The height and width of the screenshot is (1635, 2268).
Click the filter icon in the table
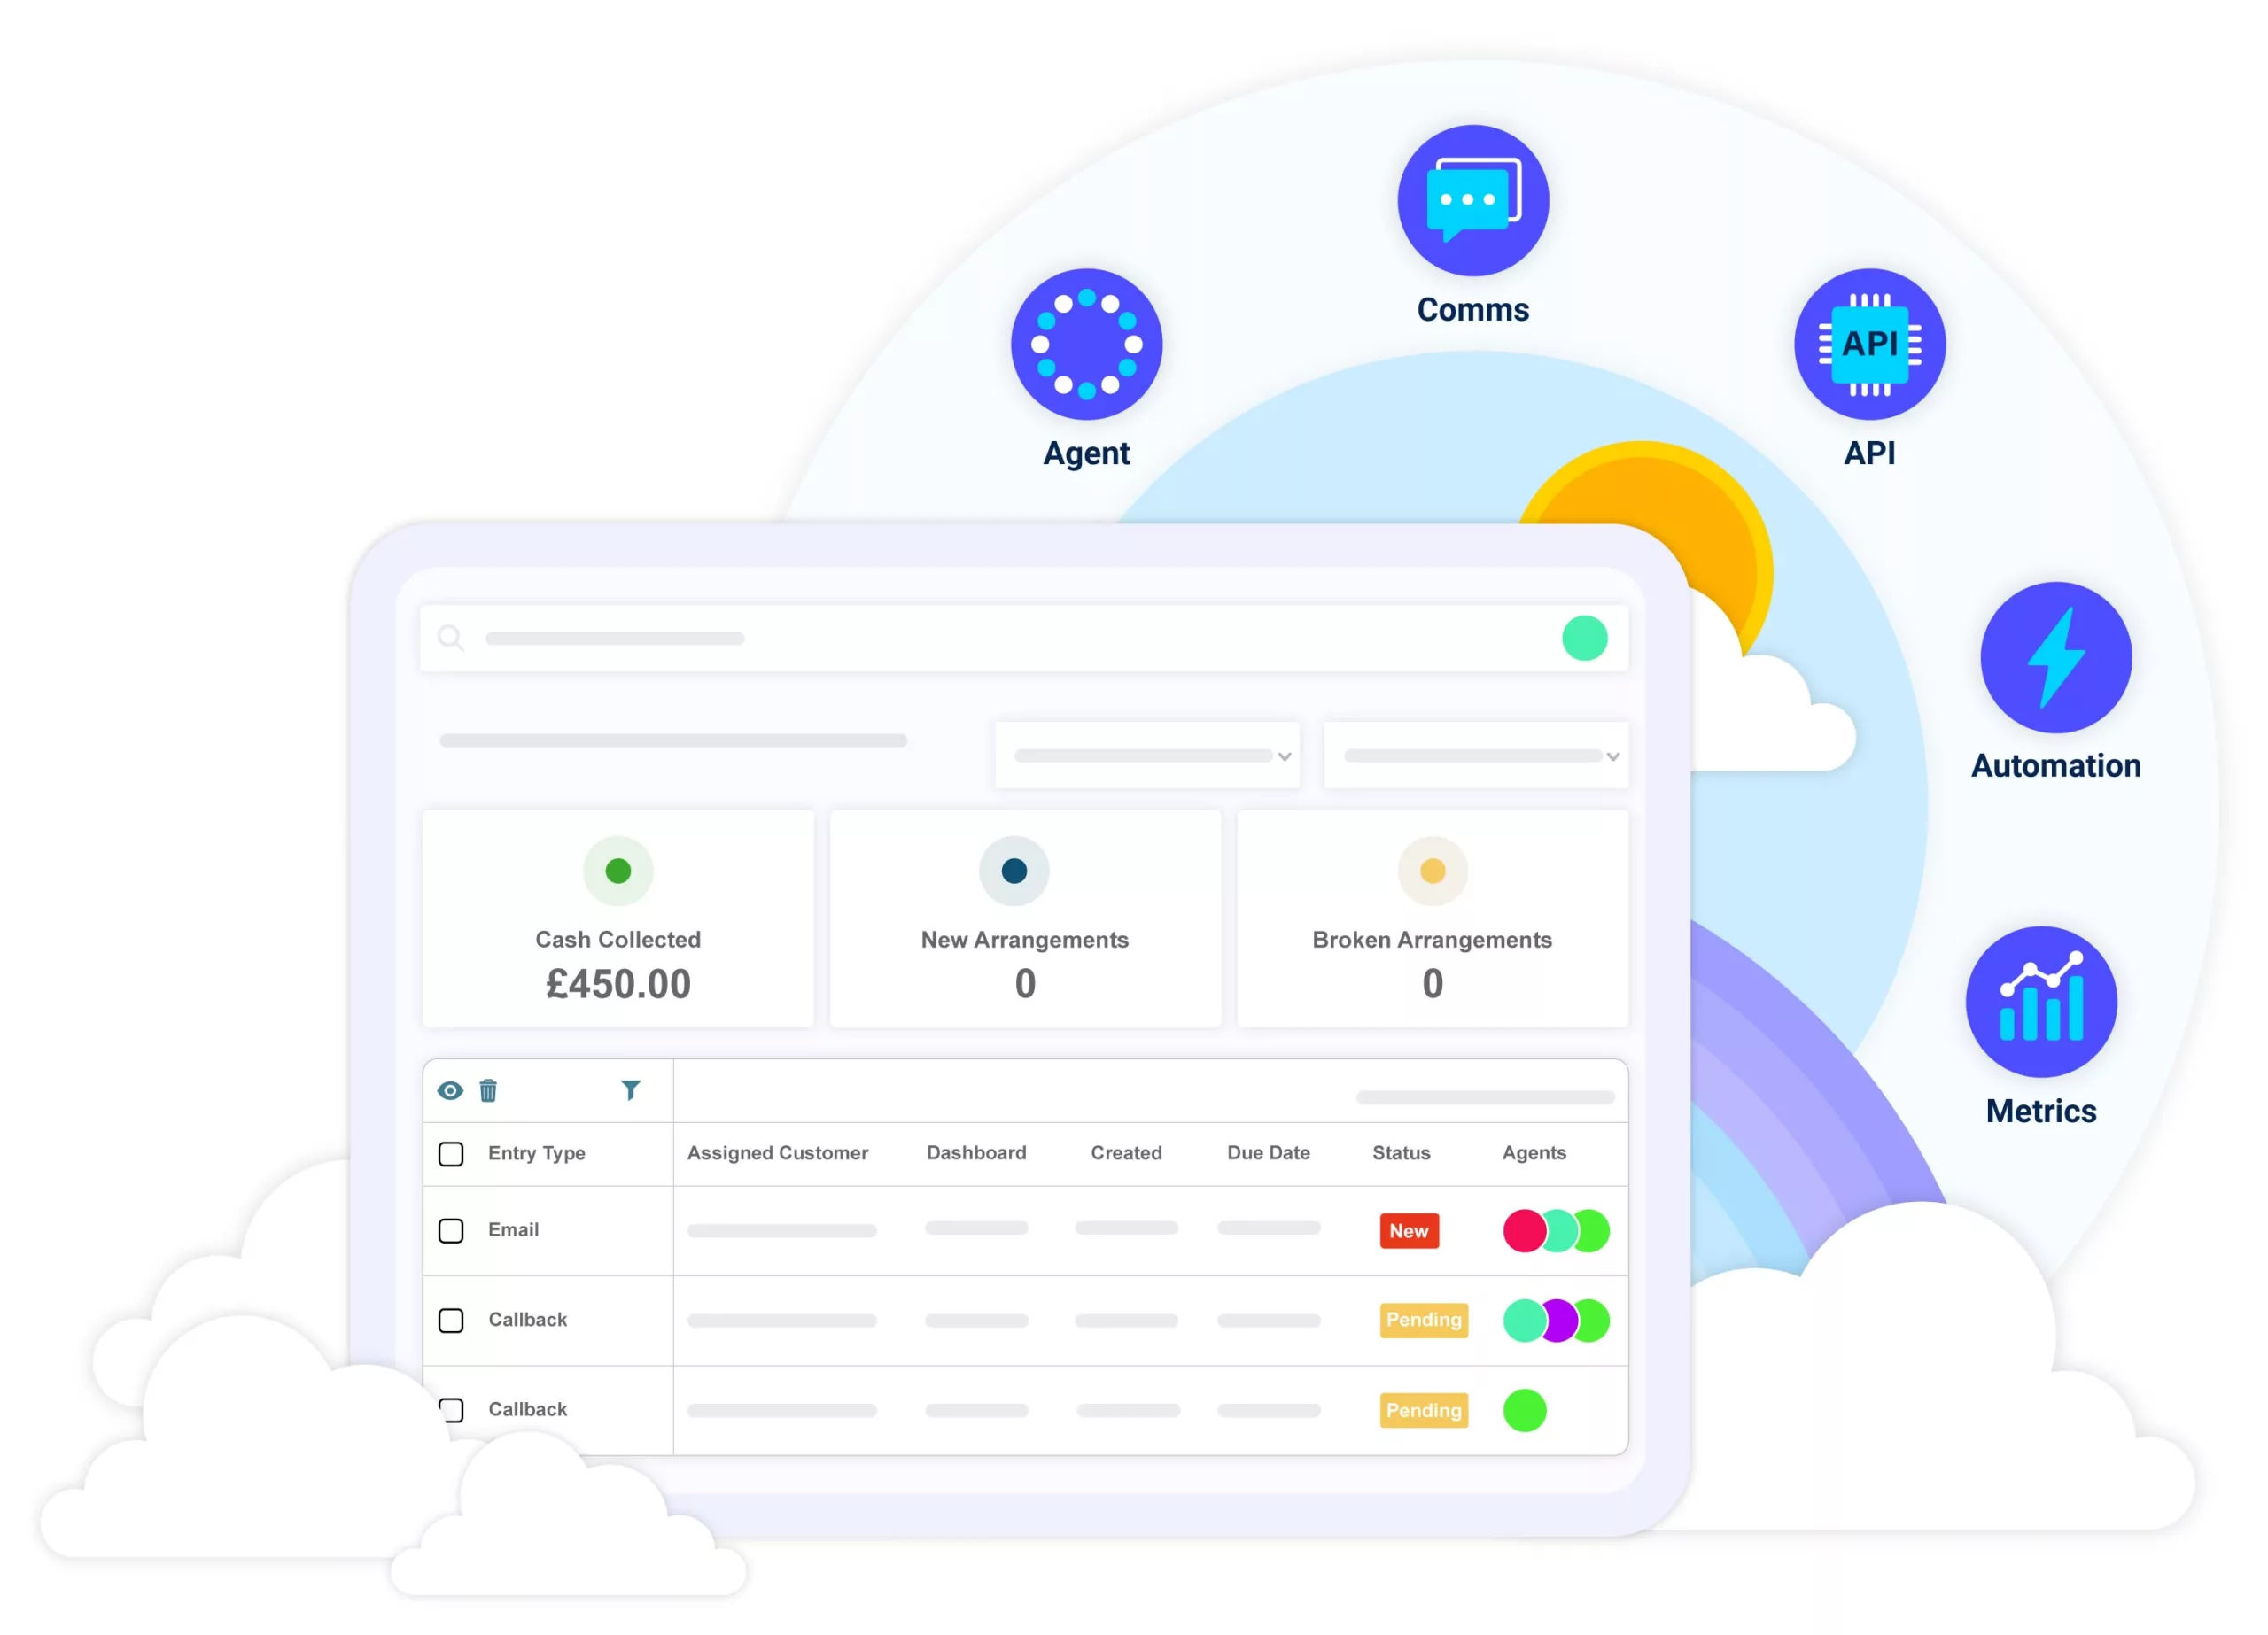629,1089
